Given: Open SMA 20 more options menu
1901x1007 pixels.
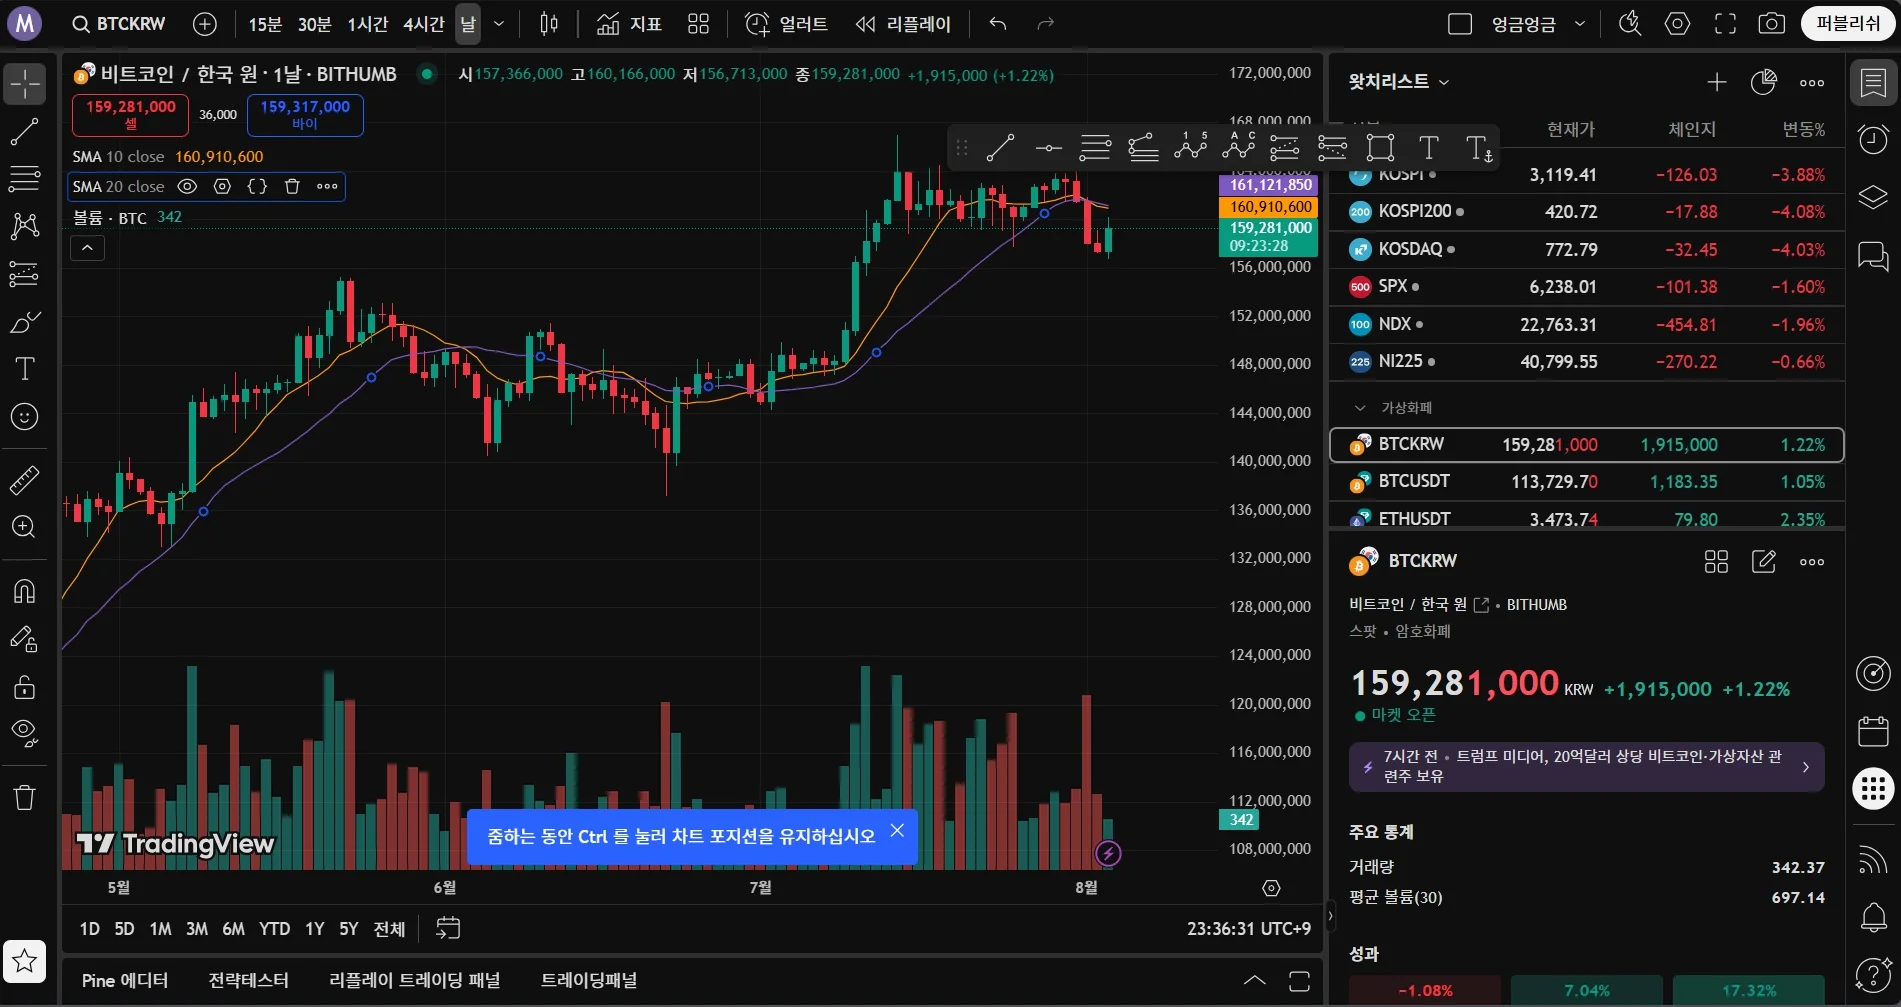Looking at the screenshot, I should (x=327, y=186).
